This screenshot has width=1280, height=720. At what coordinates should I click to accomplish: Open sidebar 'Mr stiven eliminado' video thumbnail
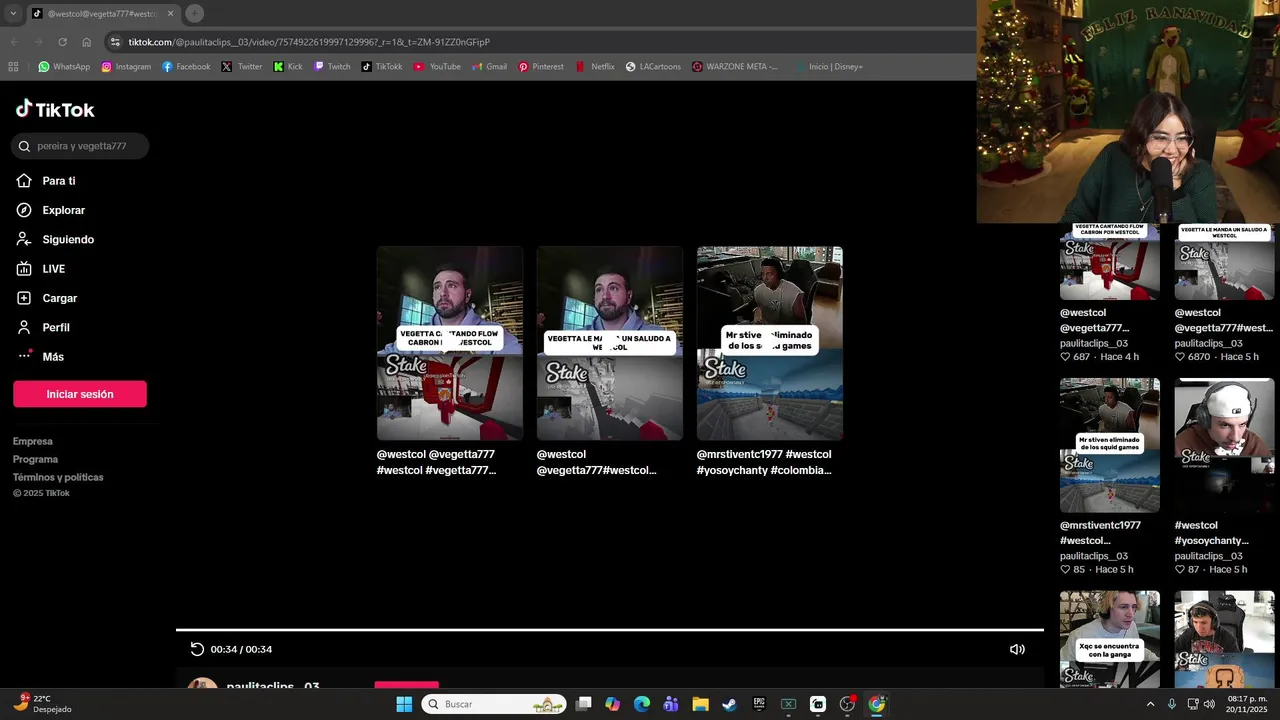(1110, 445)
